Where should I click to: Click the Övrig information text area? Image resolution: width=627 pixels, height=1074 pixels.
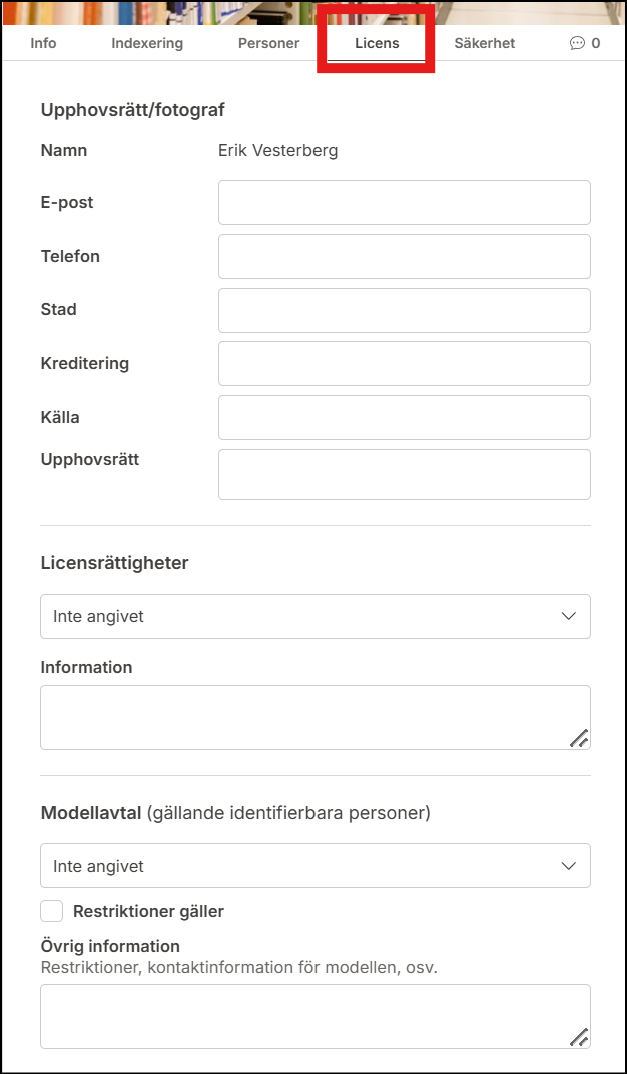pos(300,1016)
